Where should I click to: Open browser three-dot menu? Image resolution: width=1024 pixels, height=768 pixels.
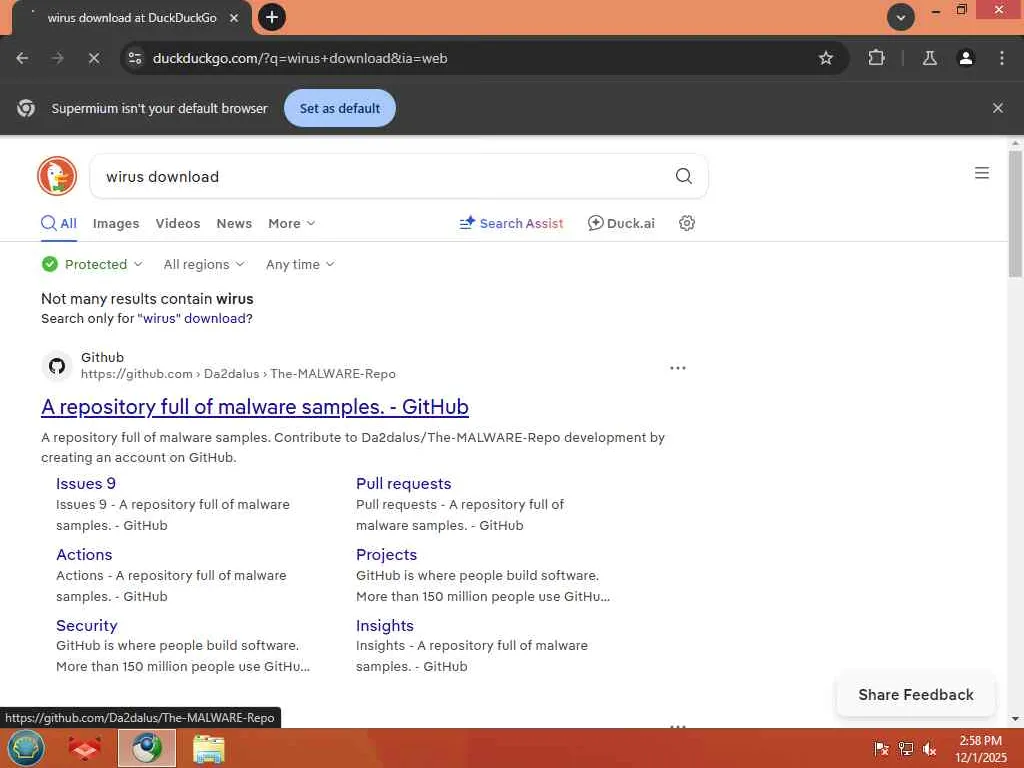(1002, 58)
